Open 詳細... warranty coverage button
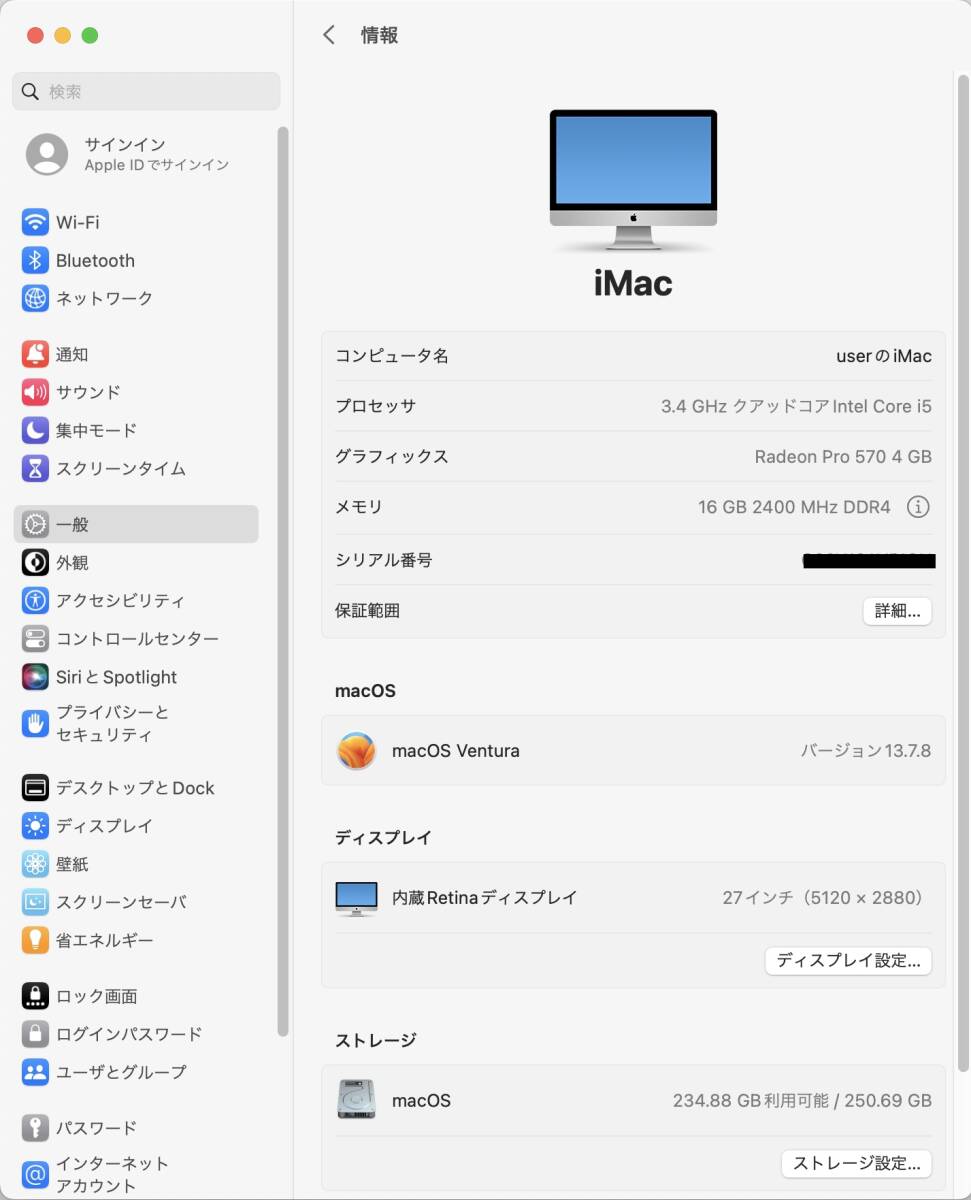 coord(897,611)
